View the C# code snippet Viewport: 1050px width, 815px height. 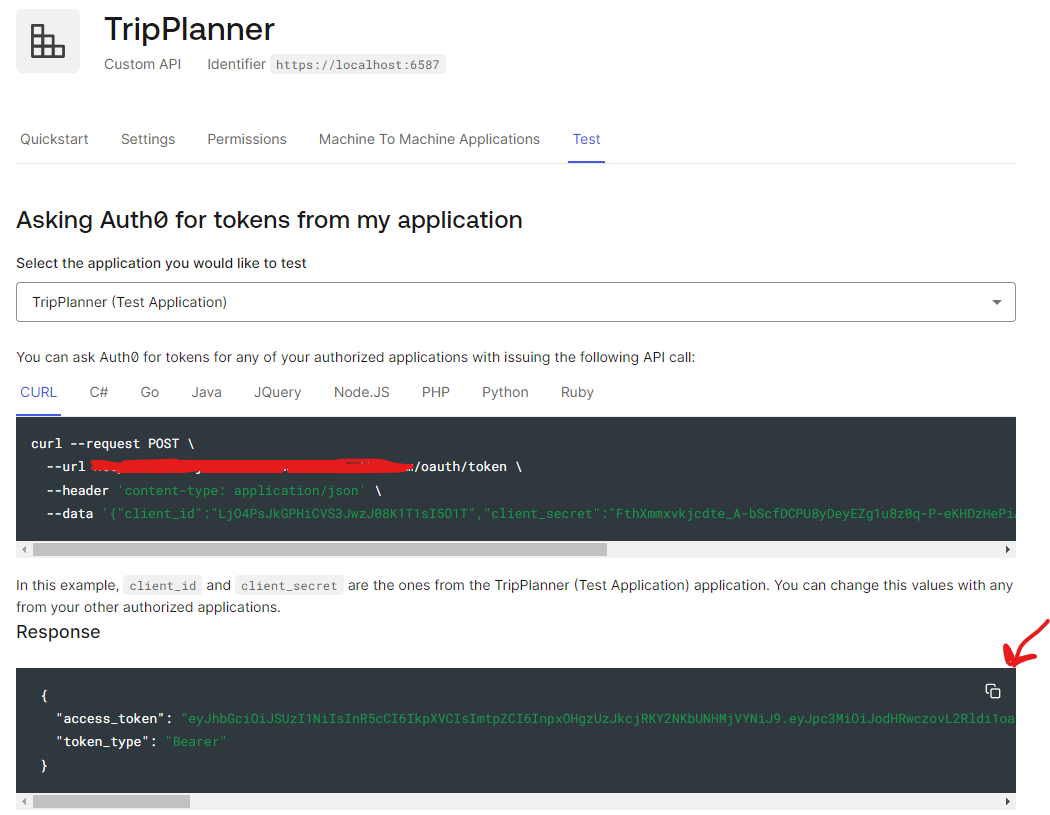click(x=98, y=392)
